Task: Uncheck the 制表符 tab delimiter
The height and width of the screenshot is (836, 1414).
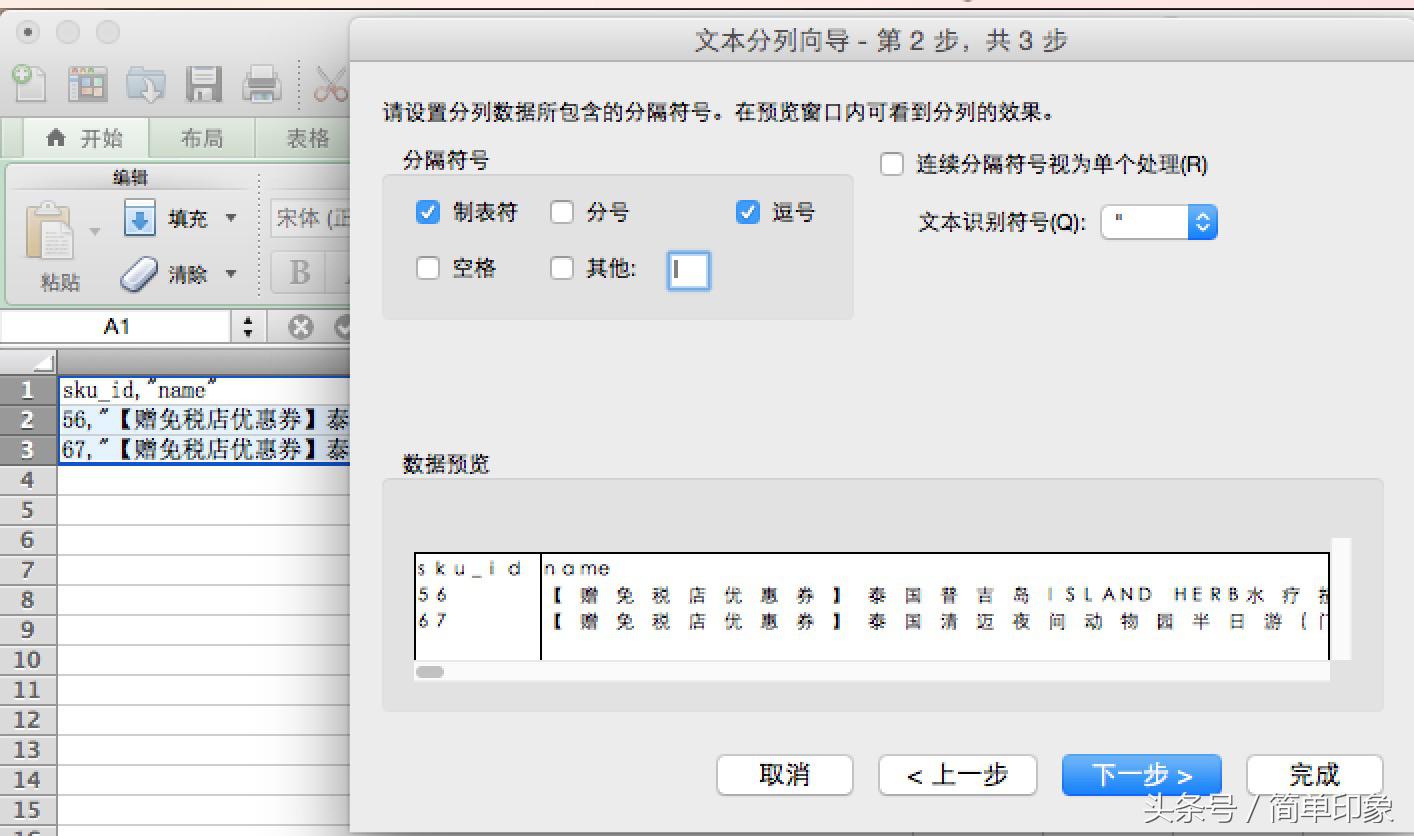Action: point(429,212)
